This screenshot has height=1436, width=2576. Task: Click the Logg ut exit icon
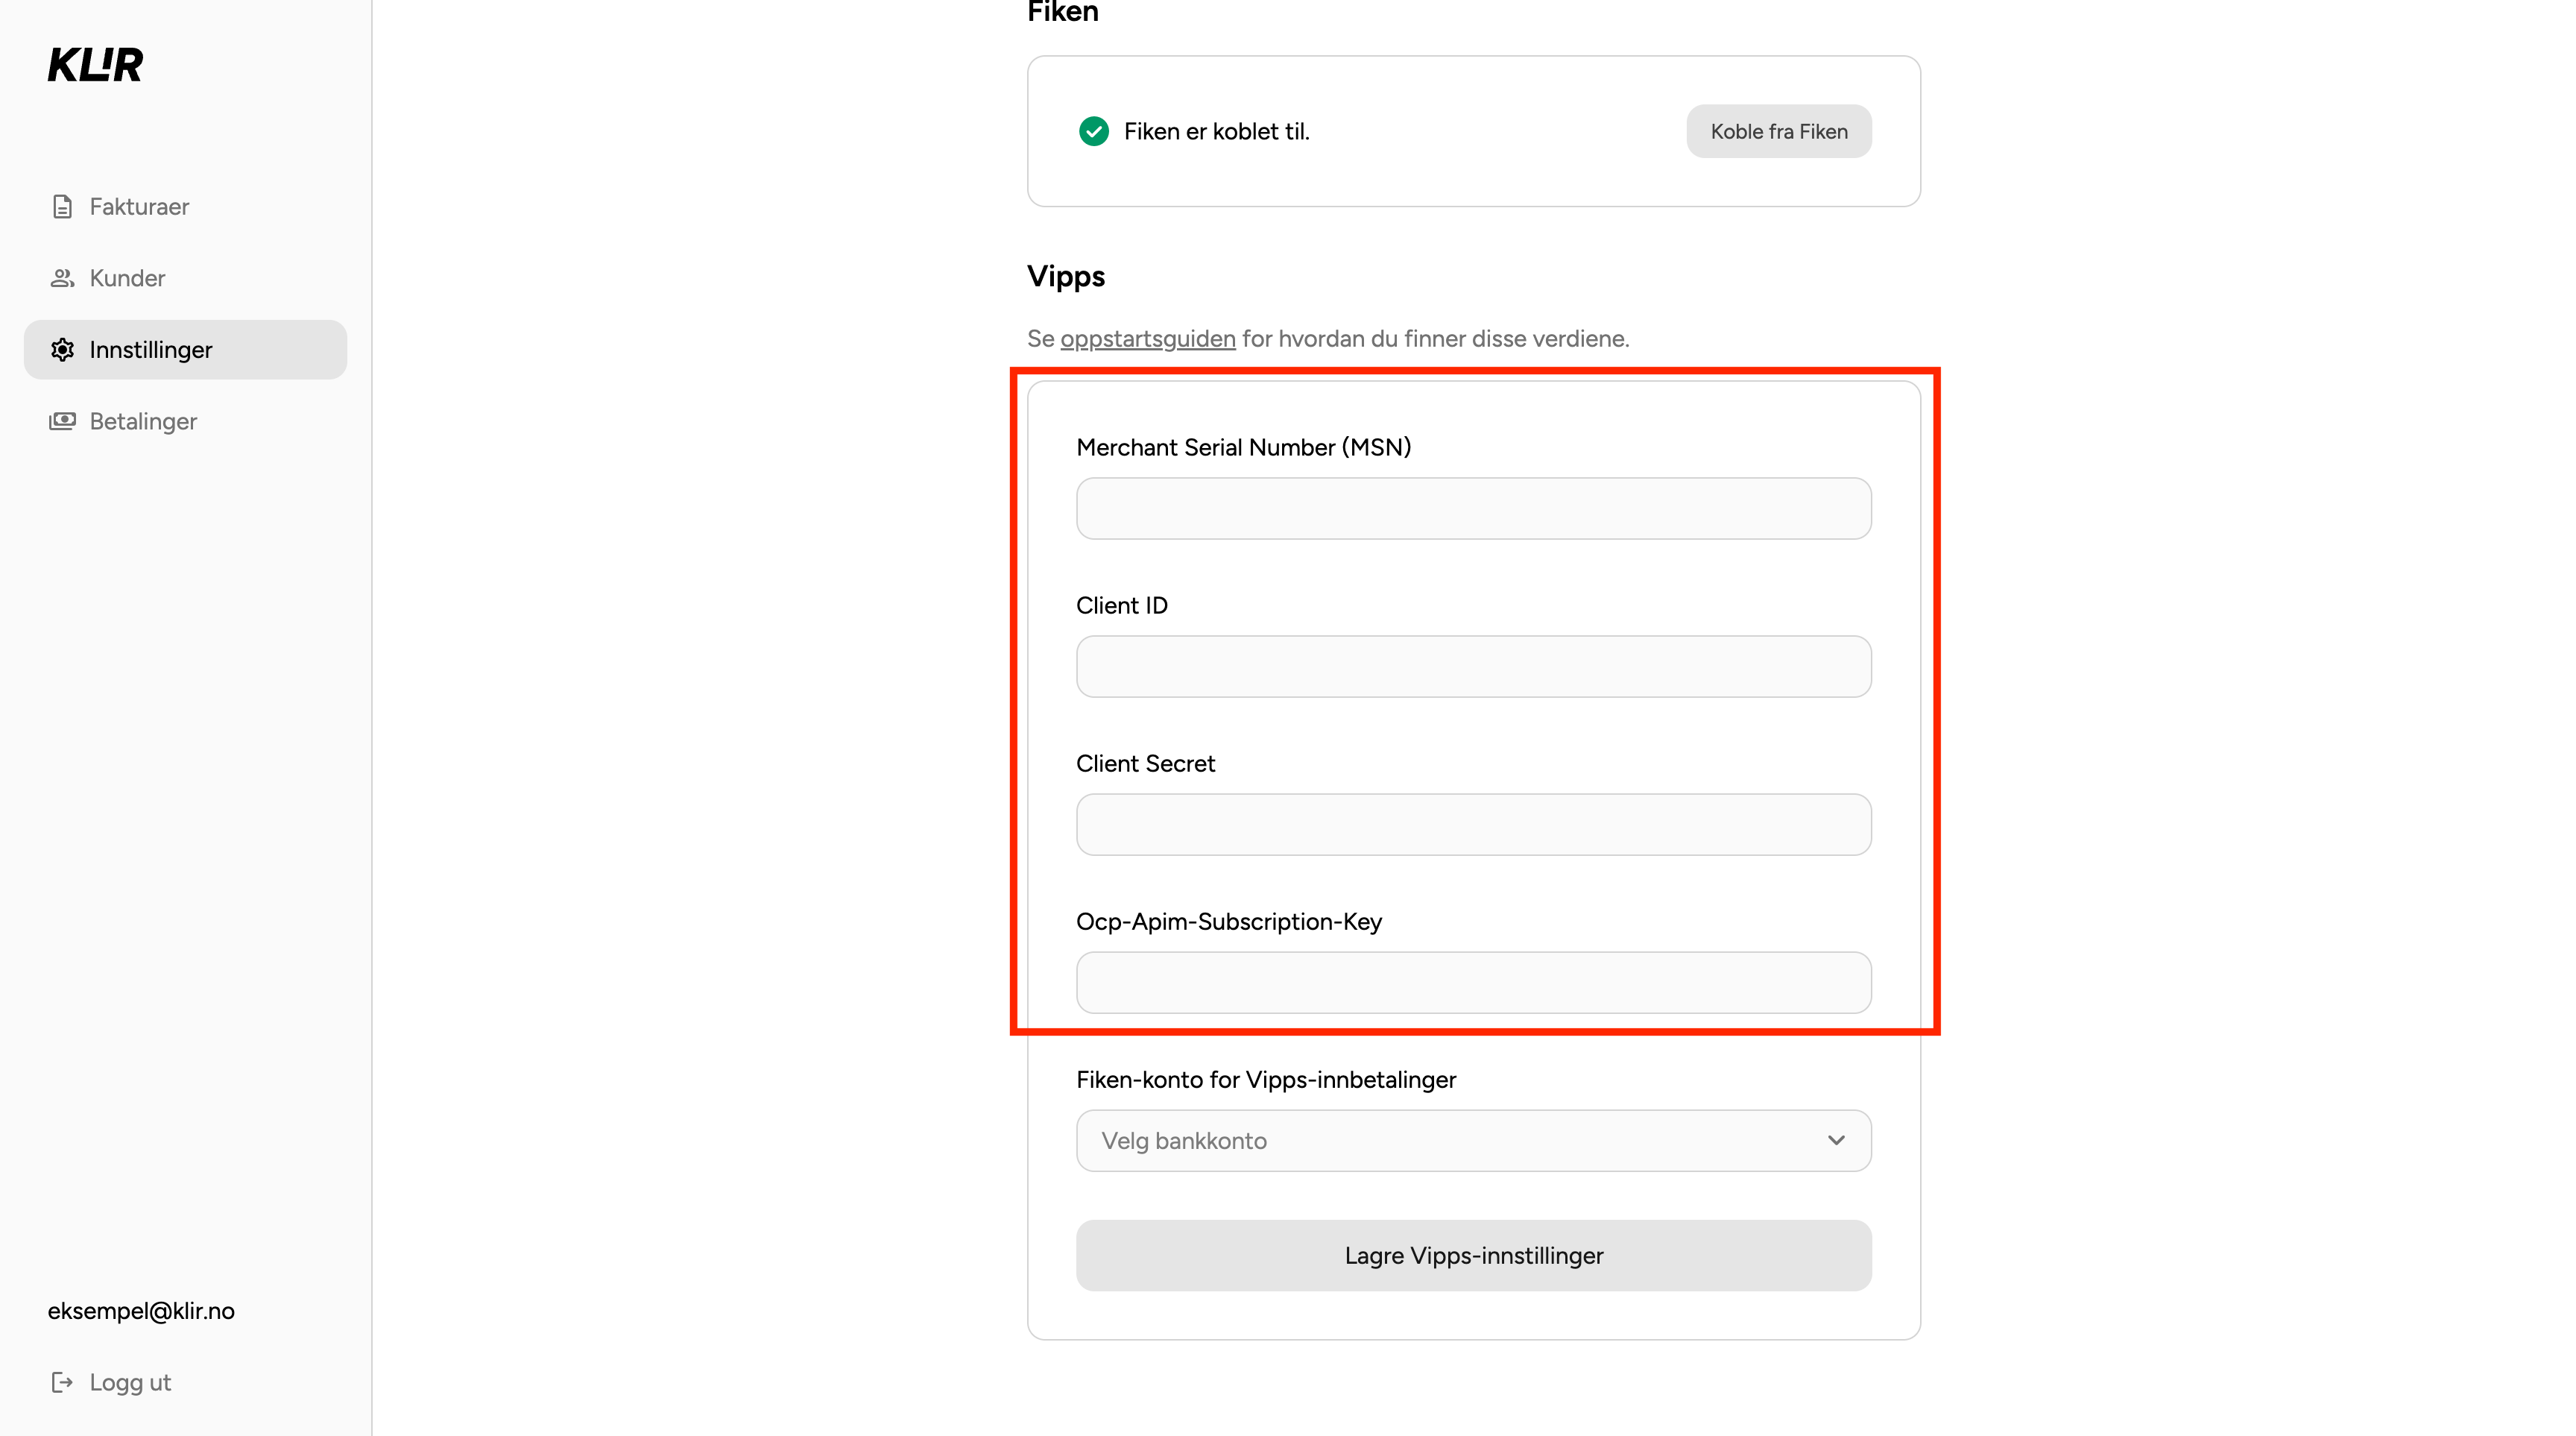click(62, 1382)
